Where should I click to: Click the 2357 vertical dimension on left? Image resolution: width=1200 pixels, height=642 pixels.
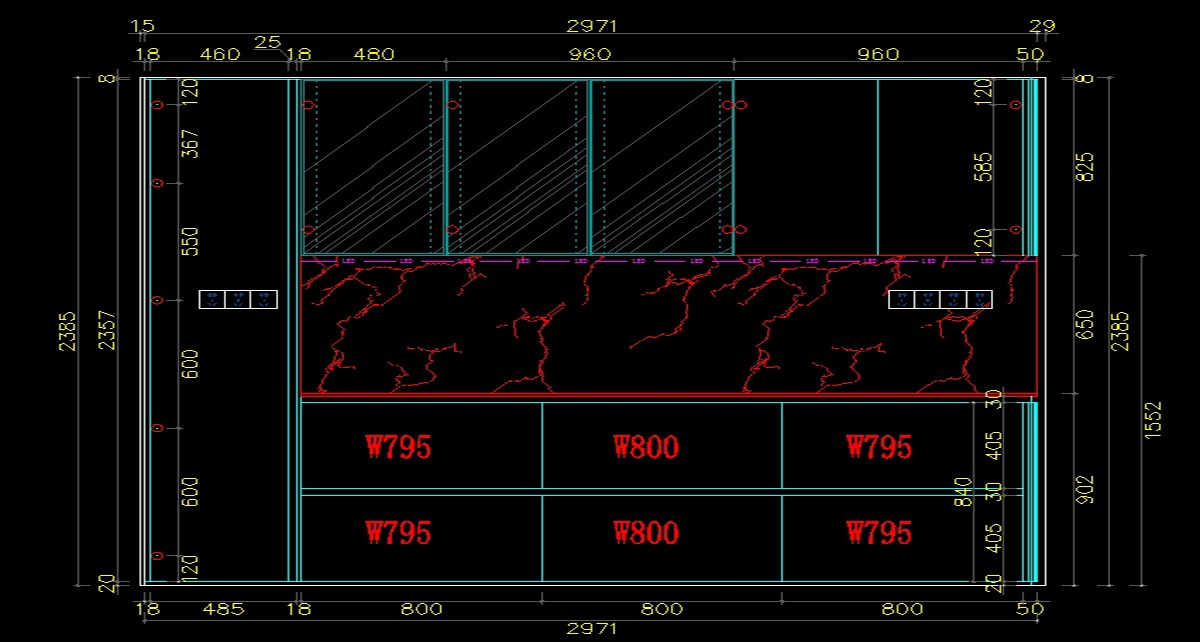[x=107, y=329]
